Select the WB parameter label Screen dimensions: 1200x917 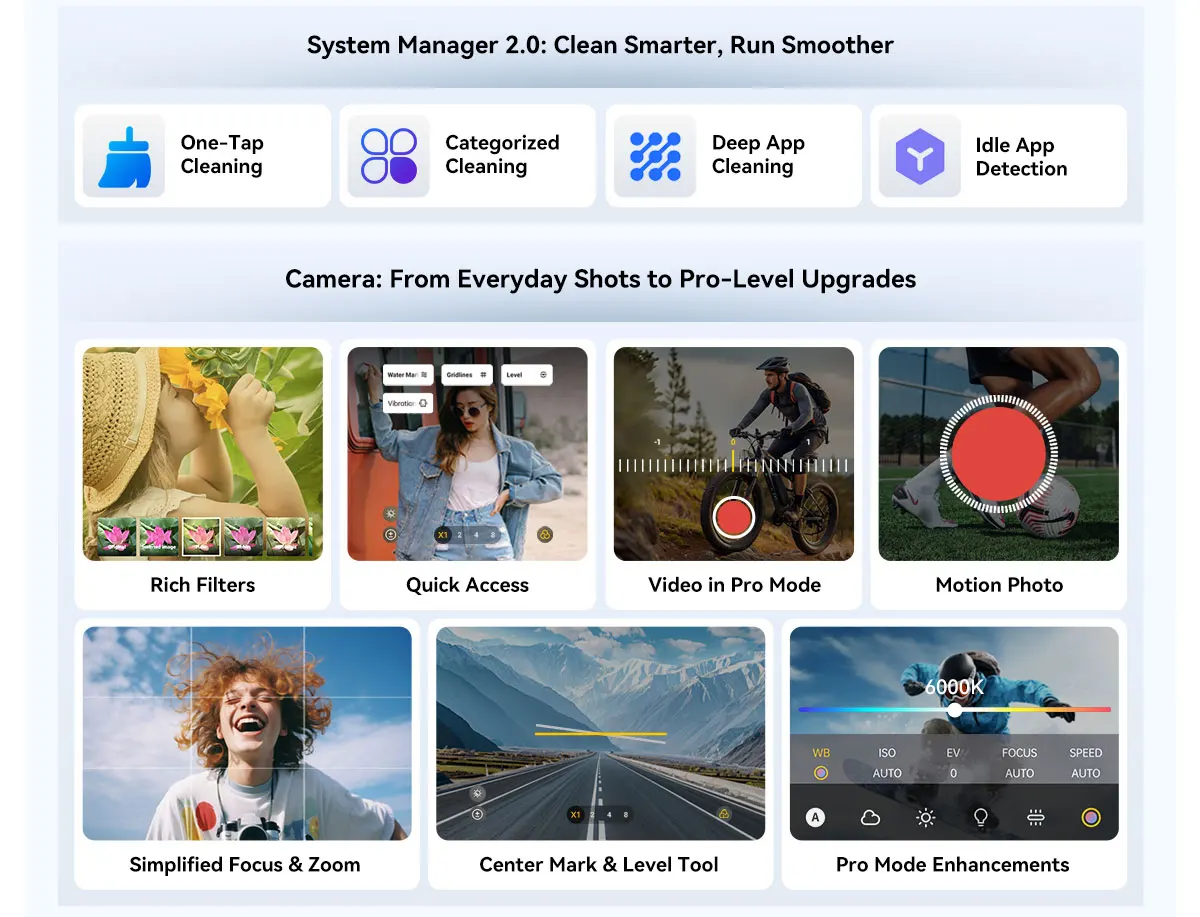(x=821, y=753)
